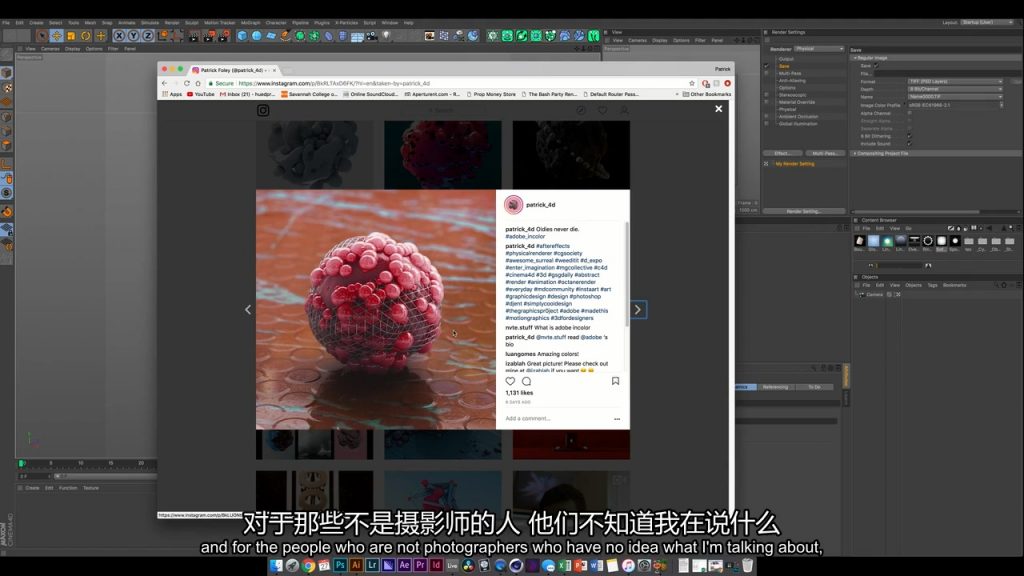1024x576 pixels.
Task: Open the Image Color Profile selector
Action: click(954, 105)
